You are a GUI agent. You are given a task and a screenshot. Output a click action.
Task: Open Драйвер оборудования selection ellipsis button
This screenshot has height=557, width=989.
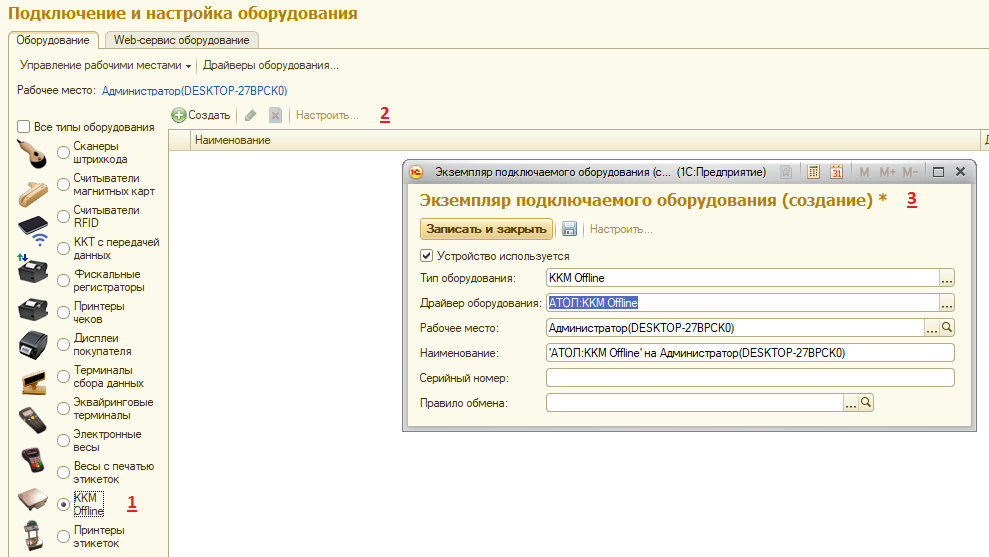[947, 303]
